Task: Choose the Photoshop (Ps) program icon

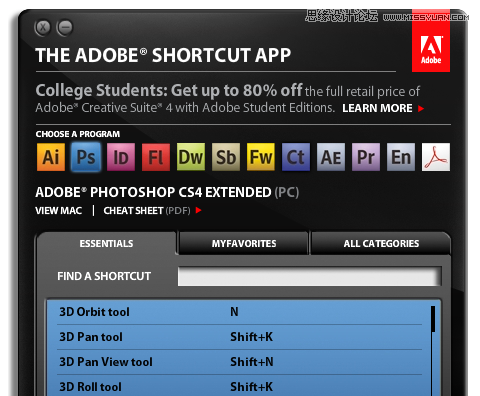Action: coord(86,157)
